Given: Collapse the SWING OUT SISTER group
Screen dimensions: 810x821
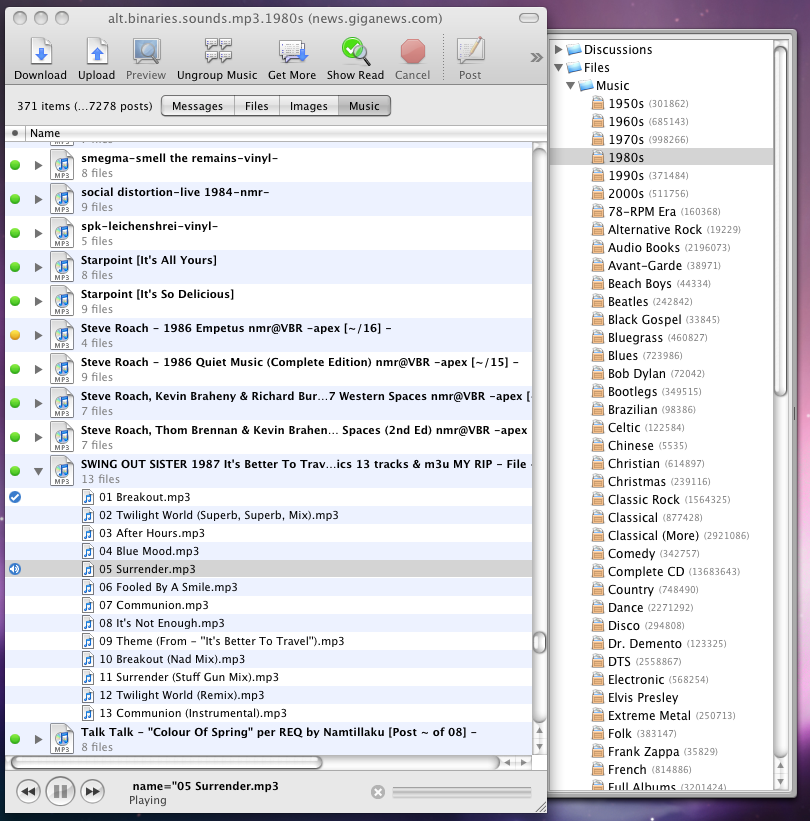Looking at the screenshot, I should [x=38, y=471].
